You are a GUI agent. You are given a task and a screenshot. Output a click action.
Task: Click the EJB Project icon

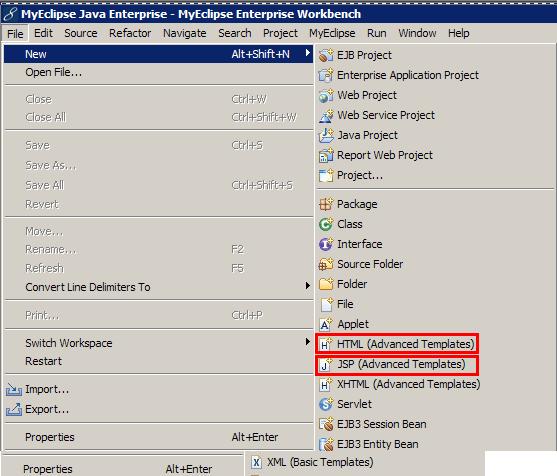[x=326, y=55]
